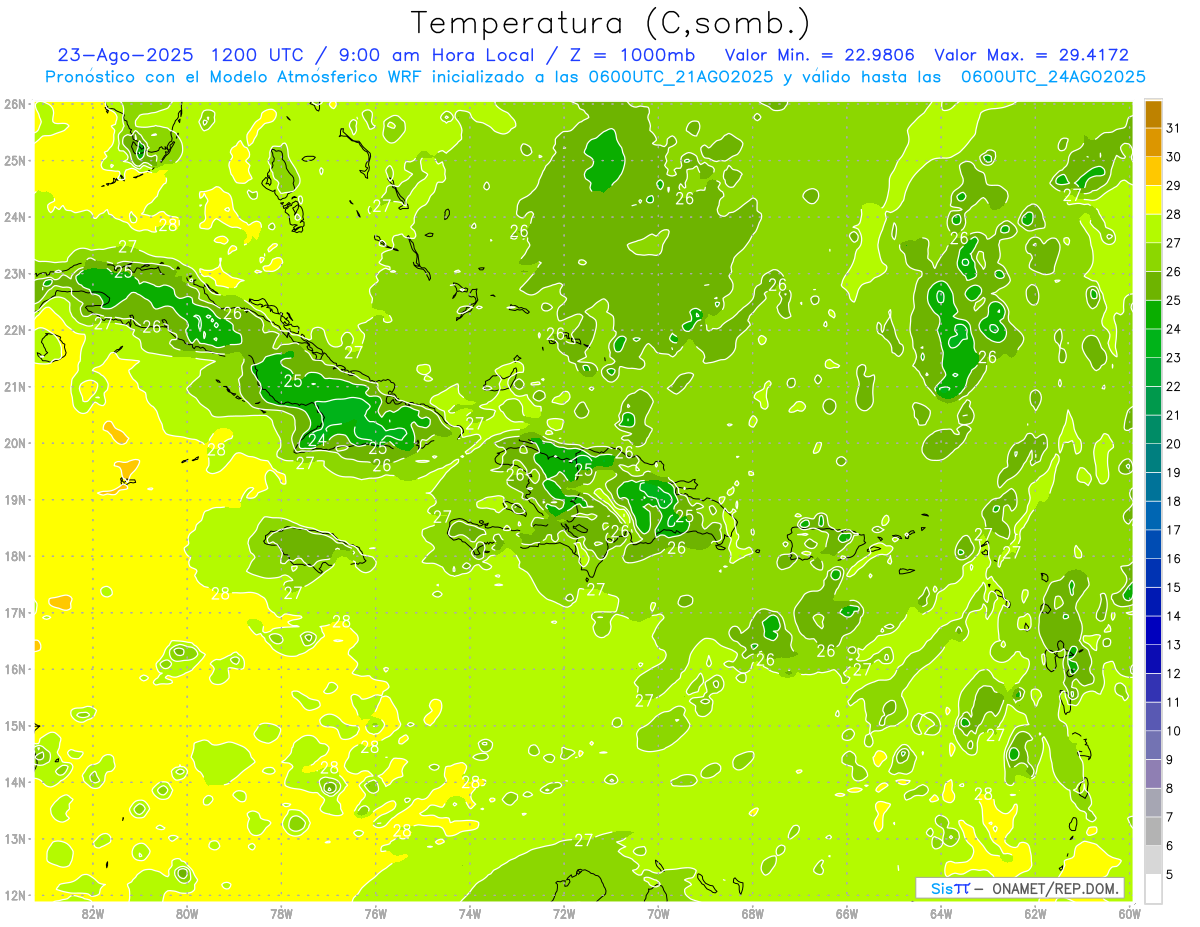Click the '26N' latitude label

tap(14, 104)
